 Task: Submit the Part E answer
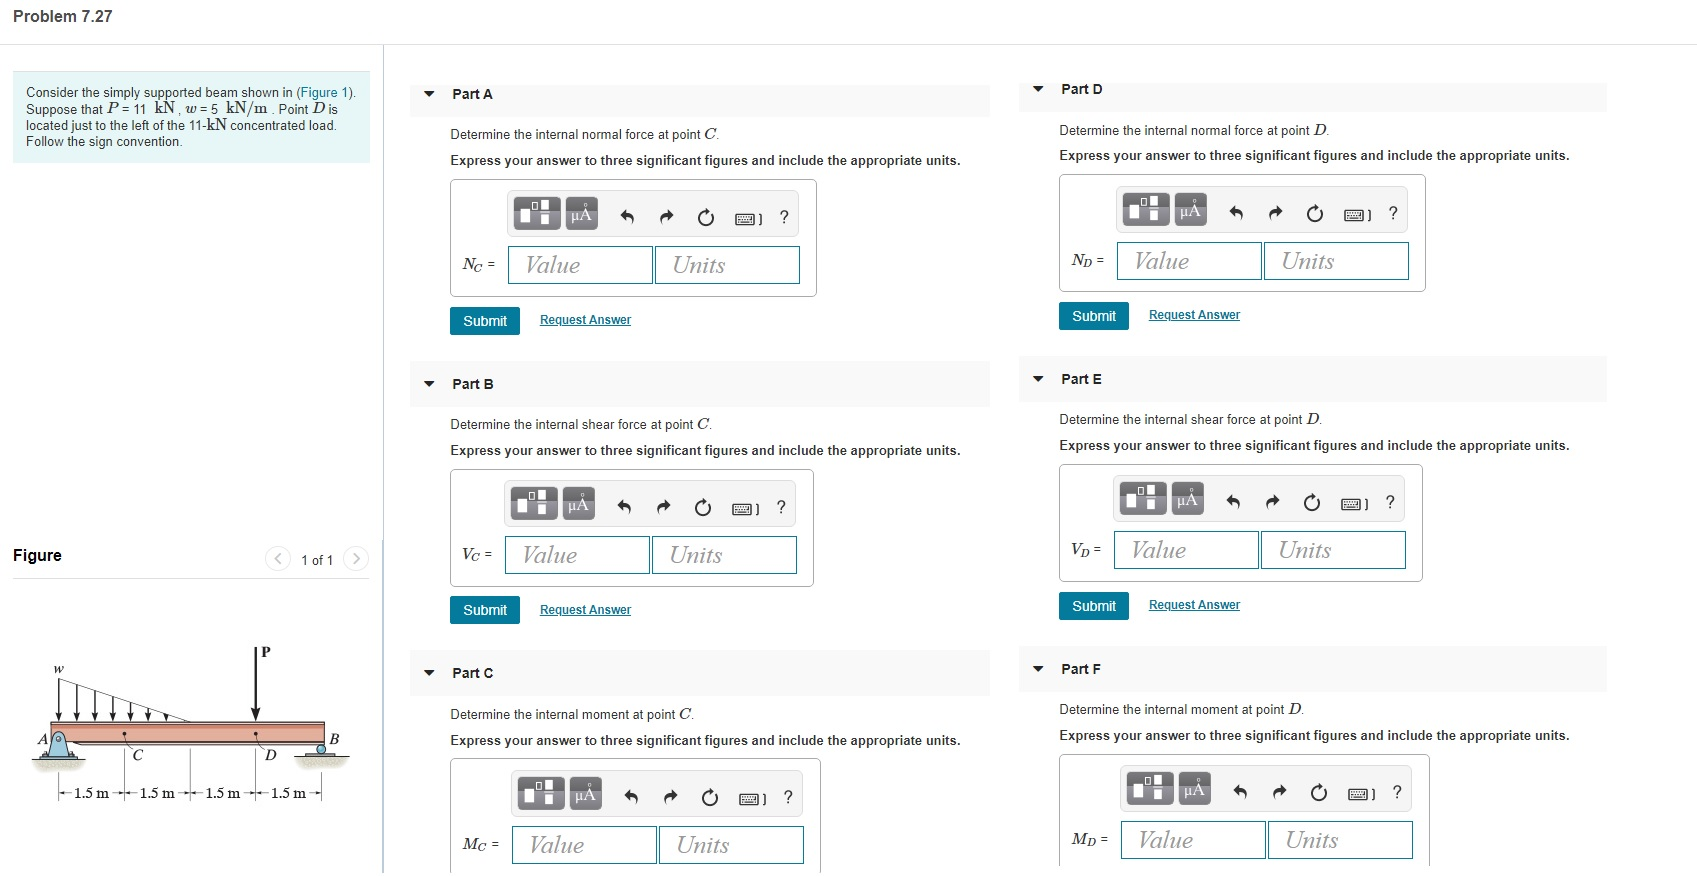tap(1094, 606)
